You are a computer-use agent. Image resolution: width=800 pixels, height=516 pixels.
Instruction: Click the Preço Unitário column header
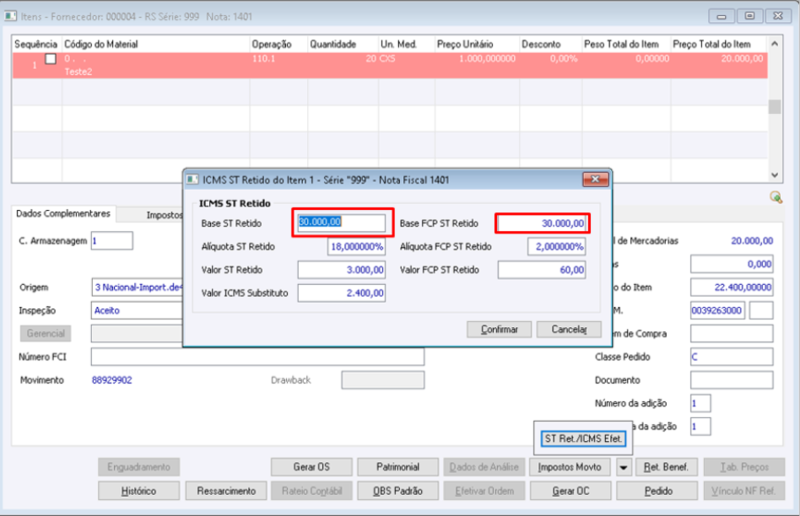(x=477, y=44)
